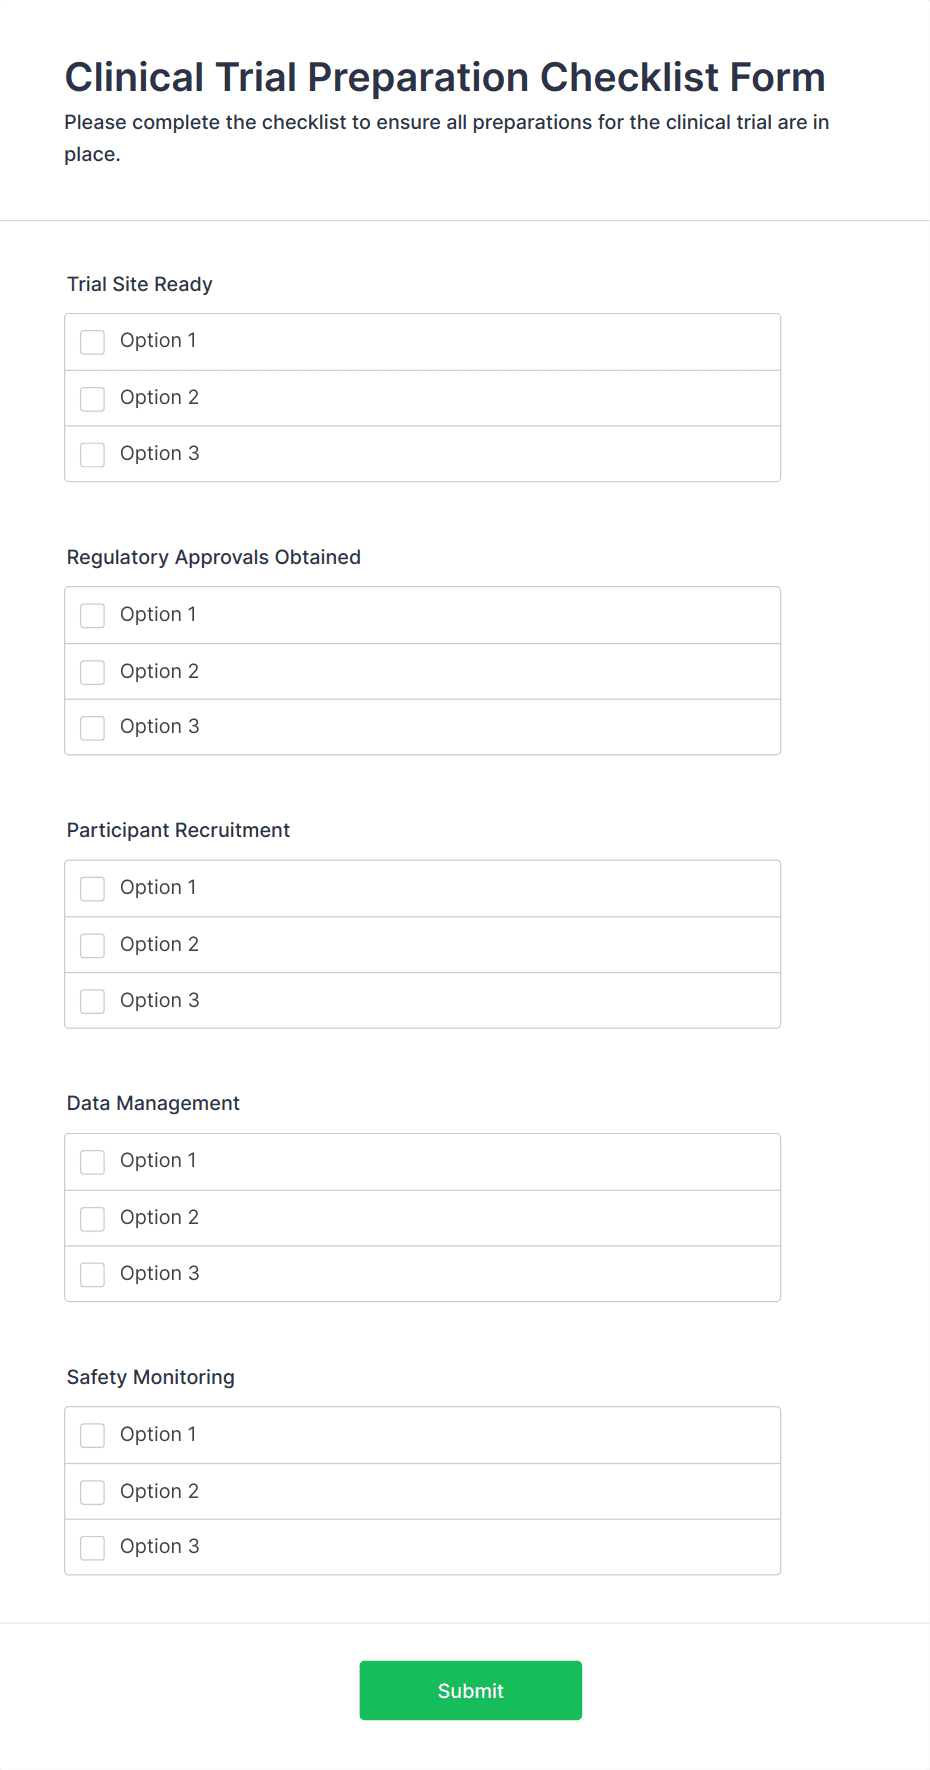Check Option 2 under Safety Monitoring
930x1770 pixels.
click(x=92, y=1491)
